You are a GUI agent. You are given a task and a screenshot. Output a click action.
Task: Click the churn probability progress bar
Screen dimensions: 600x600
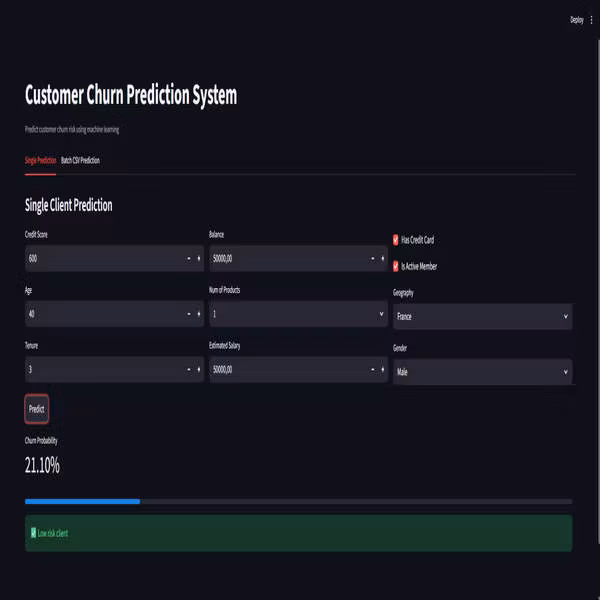pyautogui.click(x=298, y=501)
